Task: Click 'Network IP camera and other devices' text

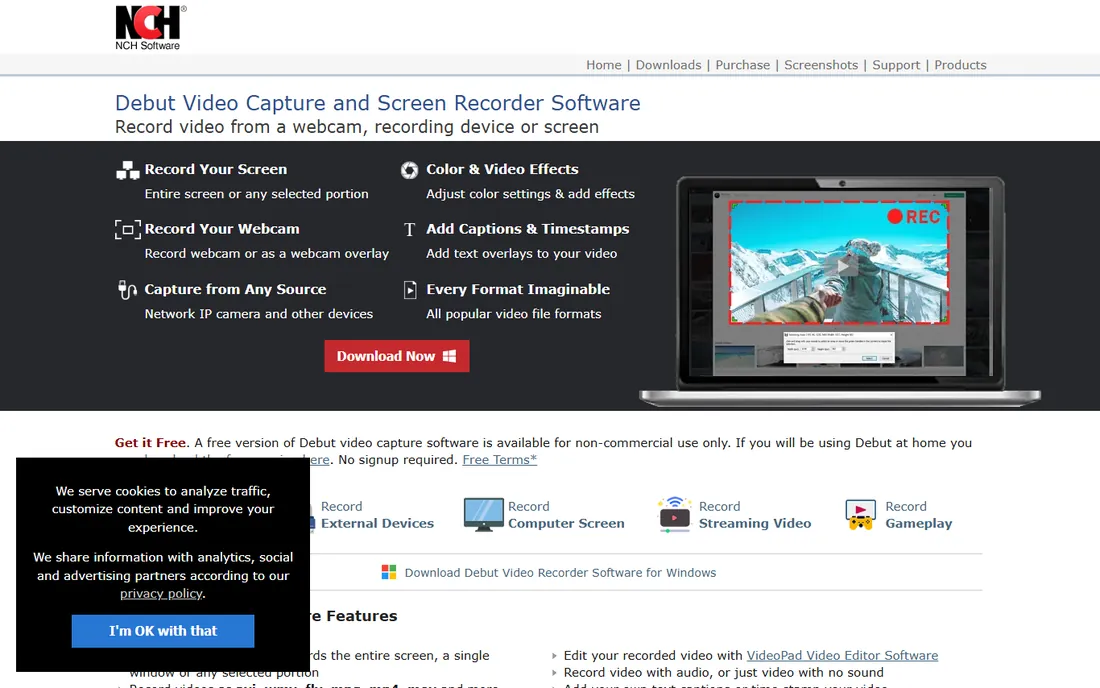Action: click(259, 313)
